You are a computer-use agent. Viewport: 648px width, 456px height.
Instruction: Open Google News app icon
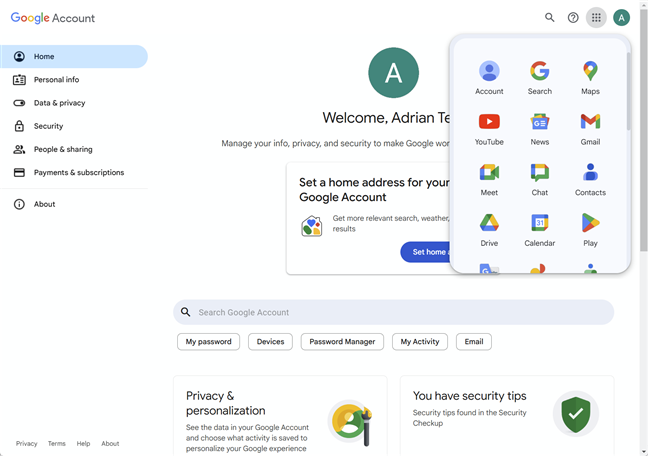pyautogui.click(x=539, y=127)
